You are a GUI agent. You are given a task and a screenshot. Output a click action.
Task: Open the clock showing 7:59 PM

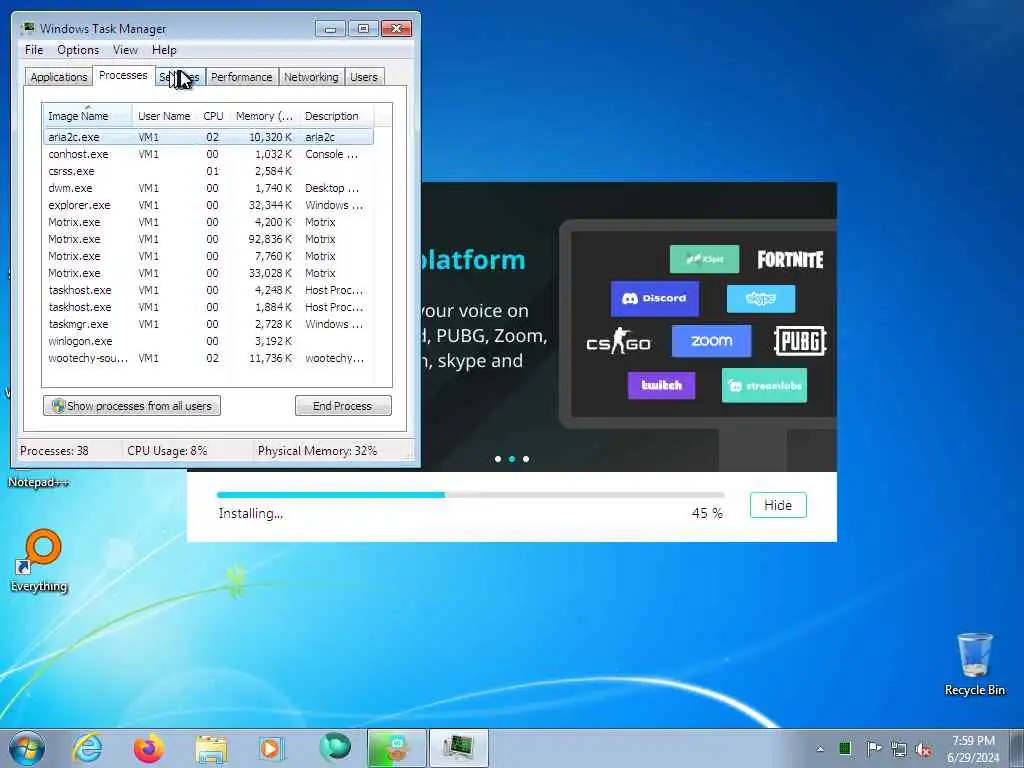pyautogui.click(x=973, y=748)
